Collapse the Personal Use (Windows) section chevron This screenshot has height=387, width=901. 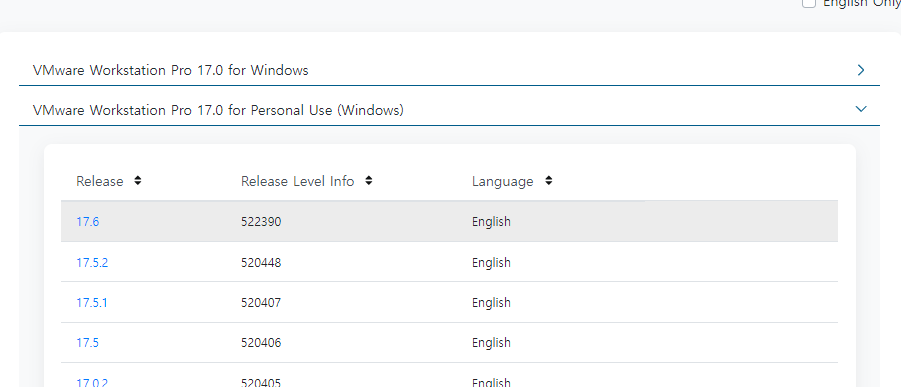[x=861, y=109]
